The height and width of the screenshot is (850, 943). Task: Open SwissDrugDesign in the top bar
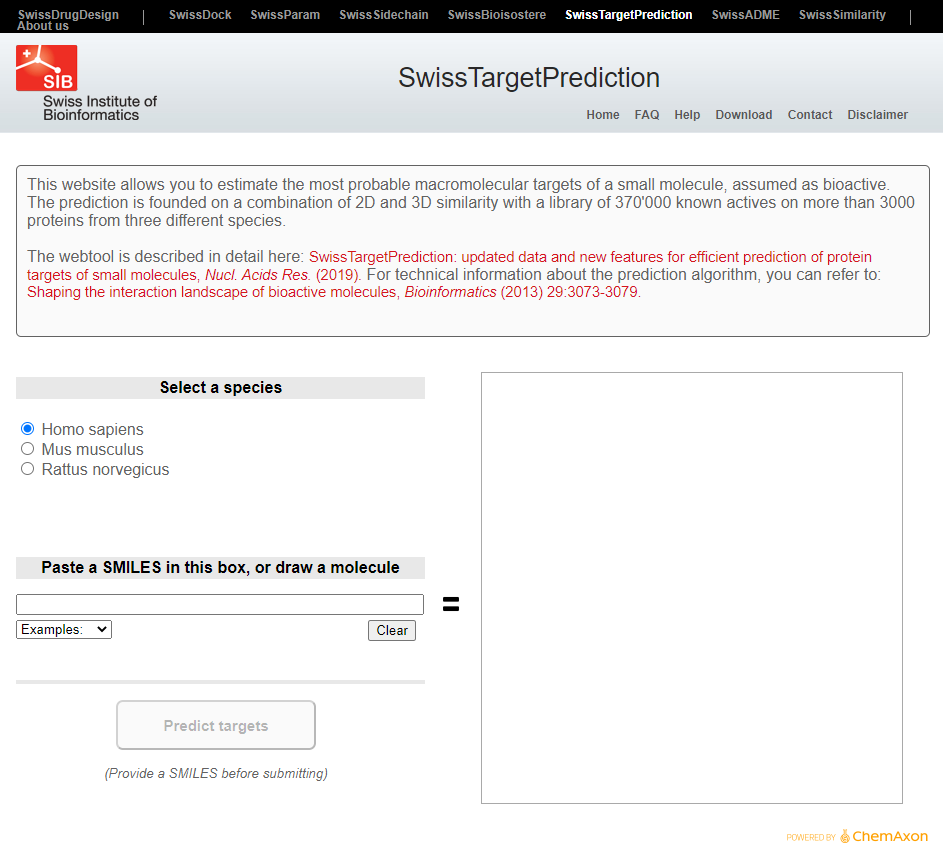coord(68,14)
